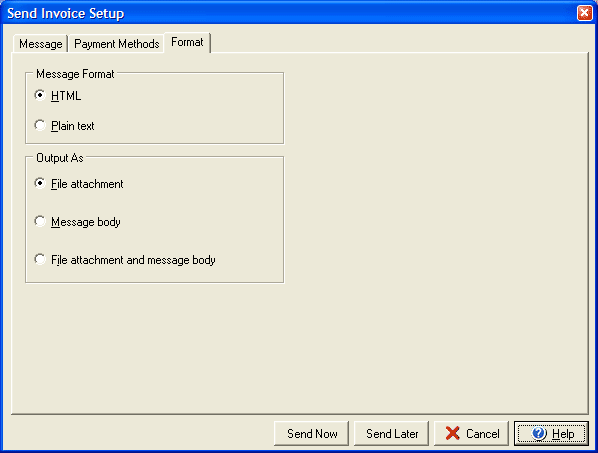Close the Send Invoice Setup dialog
This screenshot has width=598, height=453.
tap(584, 13)
